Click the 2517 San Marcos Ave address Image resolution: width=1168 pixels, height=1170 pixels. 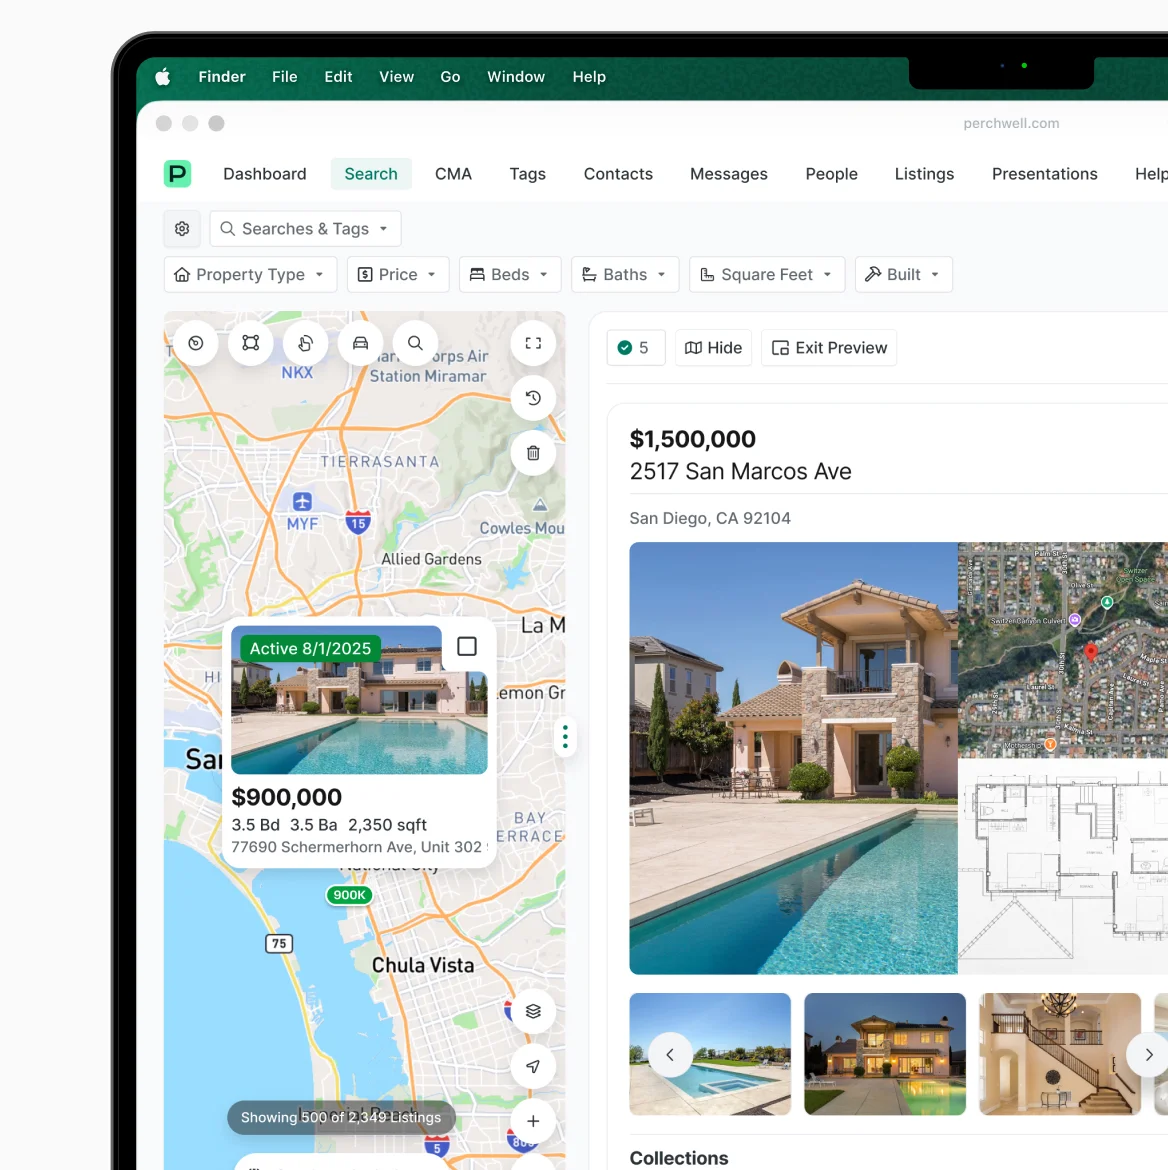740,472
